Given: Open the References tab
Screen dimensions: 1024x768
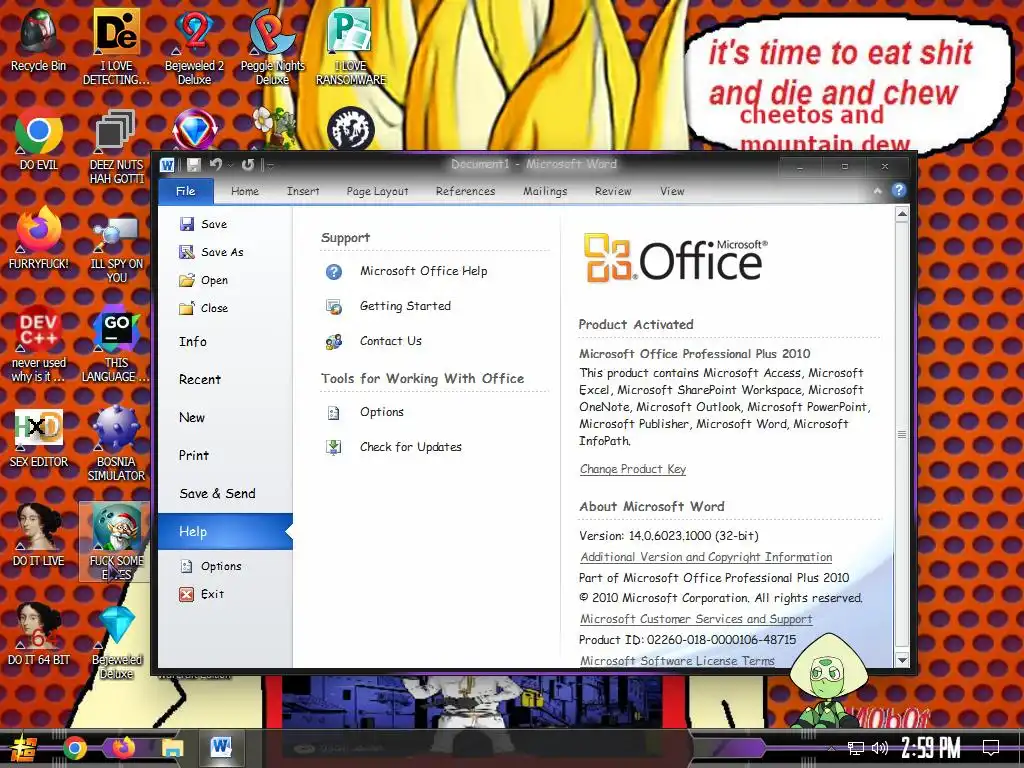Looking at the screenshot, I should [x=466, y=191].
